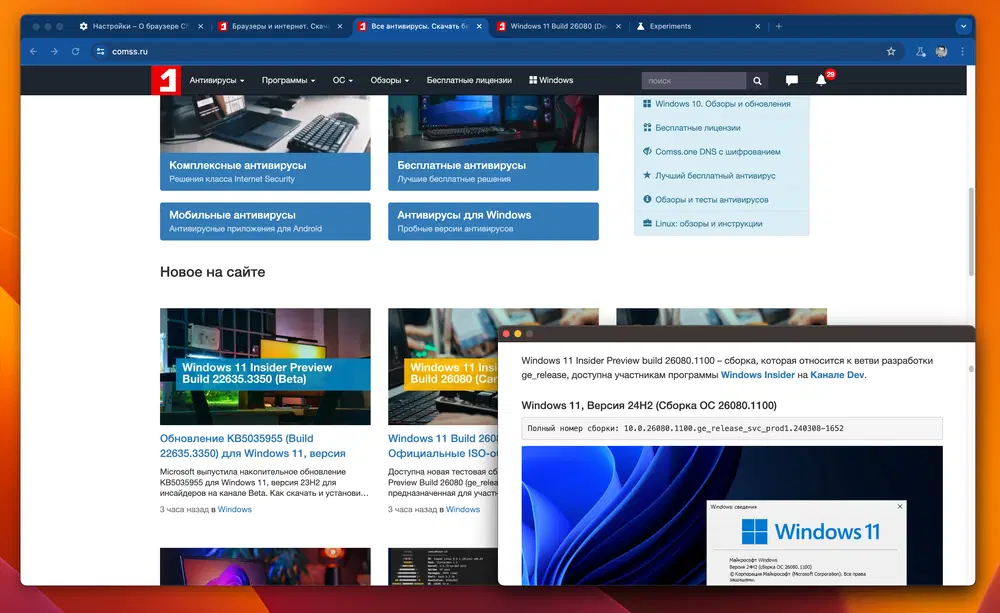This screenshot has height=613, width=1000.
Task: Open Comss.one DNS с шифрованием link
Action: click(x=717, y=152)
